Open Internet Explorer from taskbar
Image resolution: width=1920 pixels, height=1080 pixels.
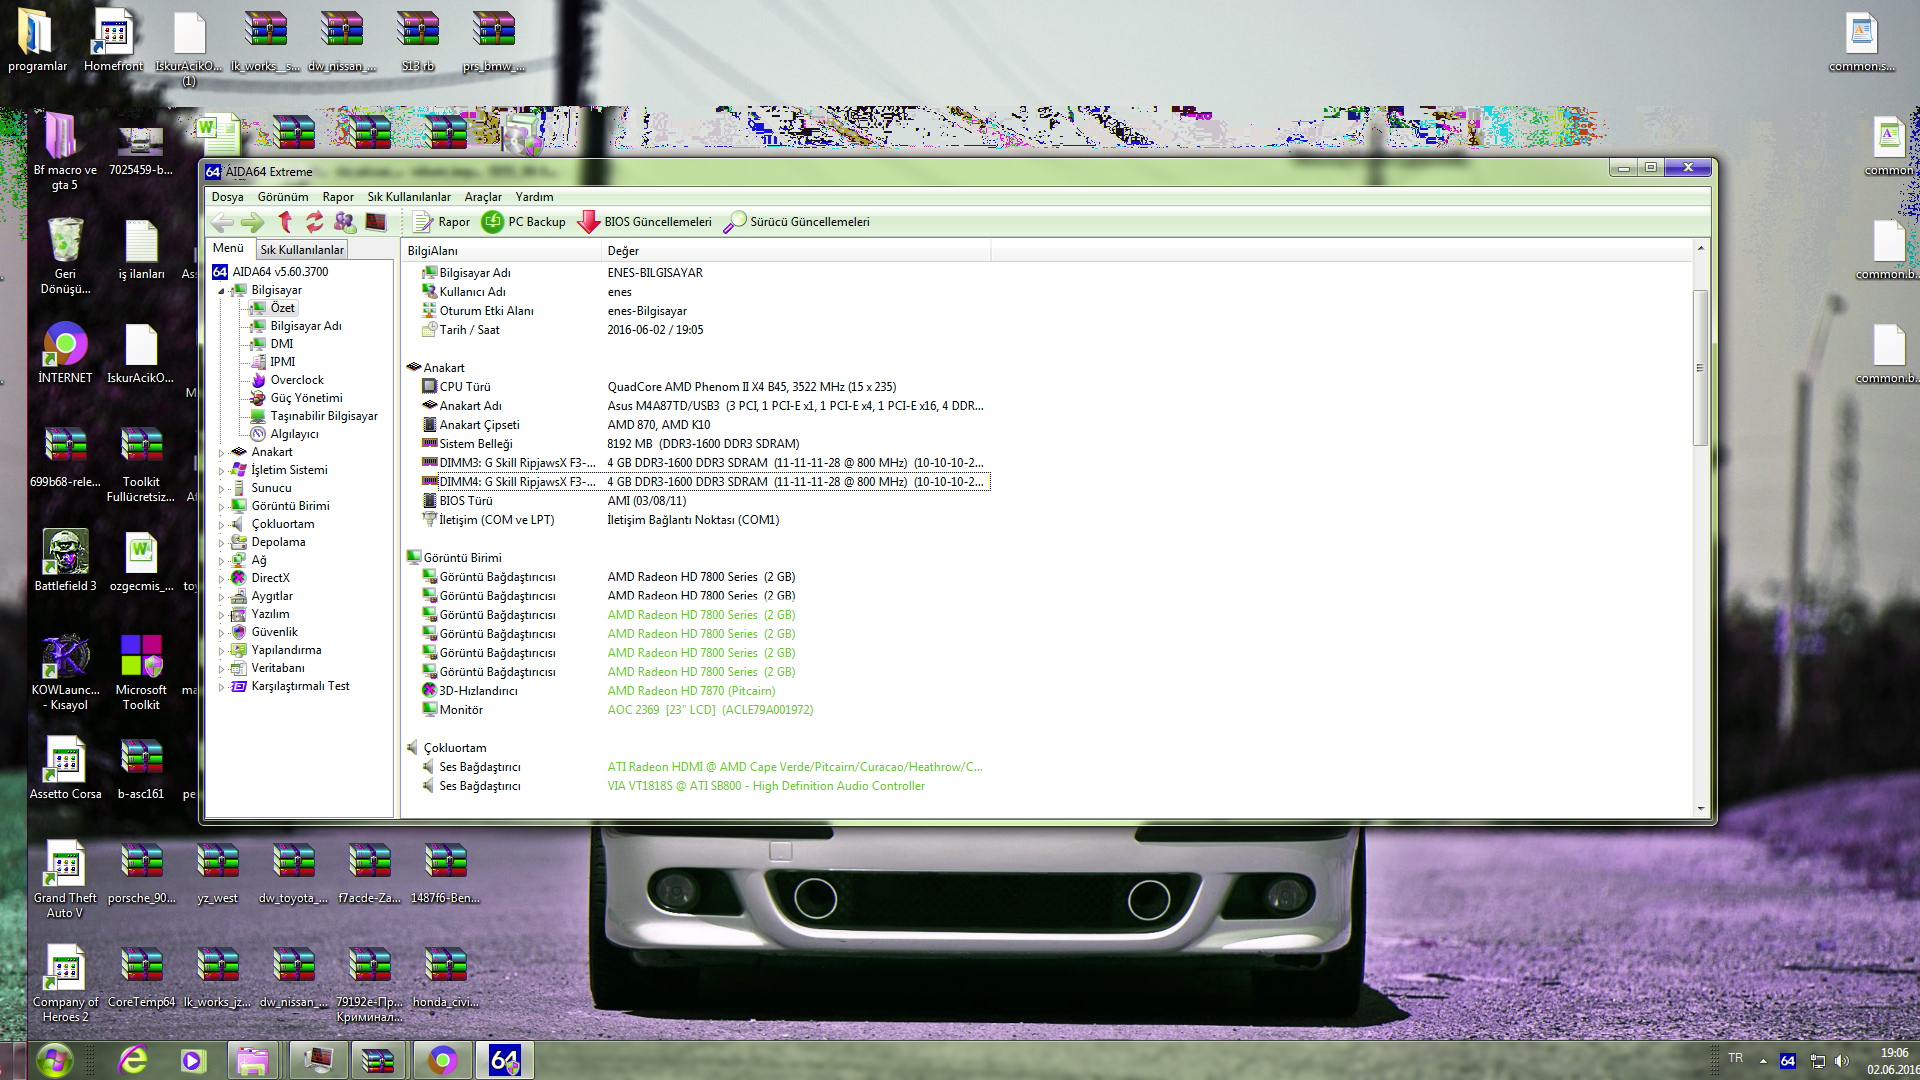pyautogui.click(x=132, y=1060)
